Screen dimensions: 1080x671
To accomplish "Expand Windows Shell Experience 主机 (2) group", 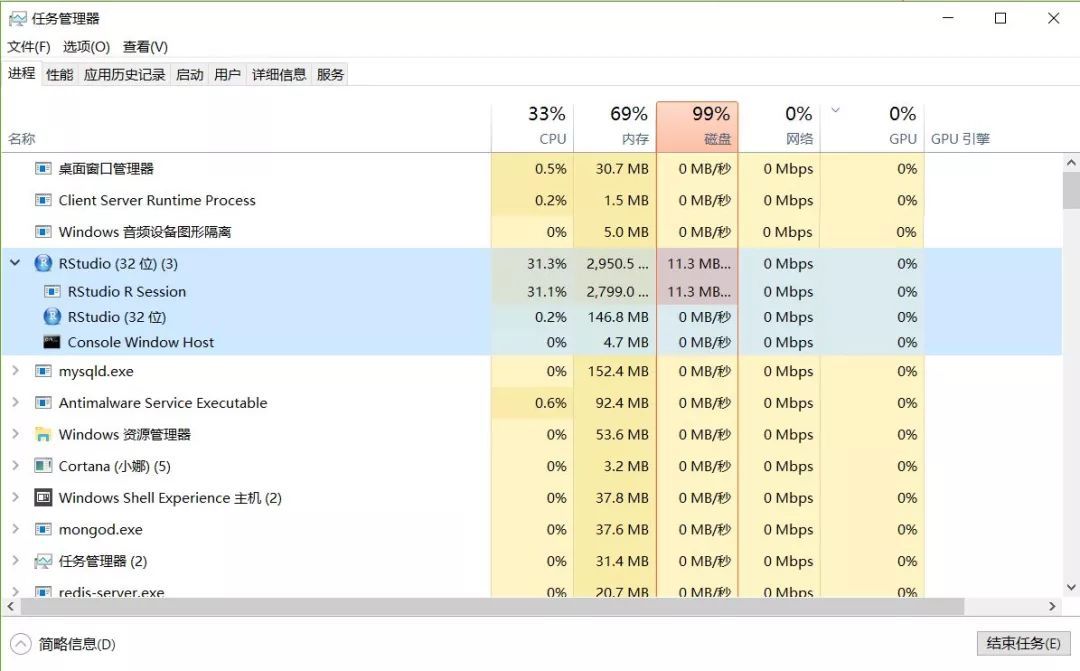I will pos(15,497).
